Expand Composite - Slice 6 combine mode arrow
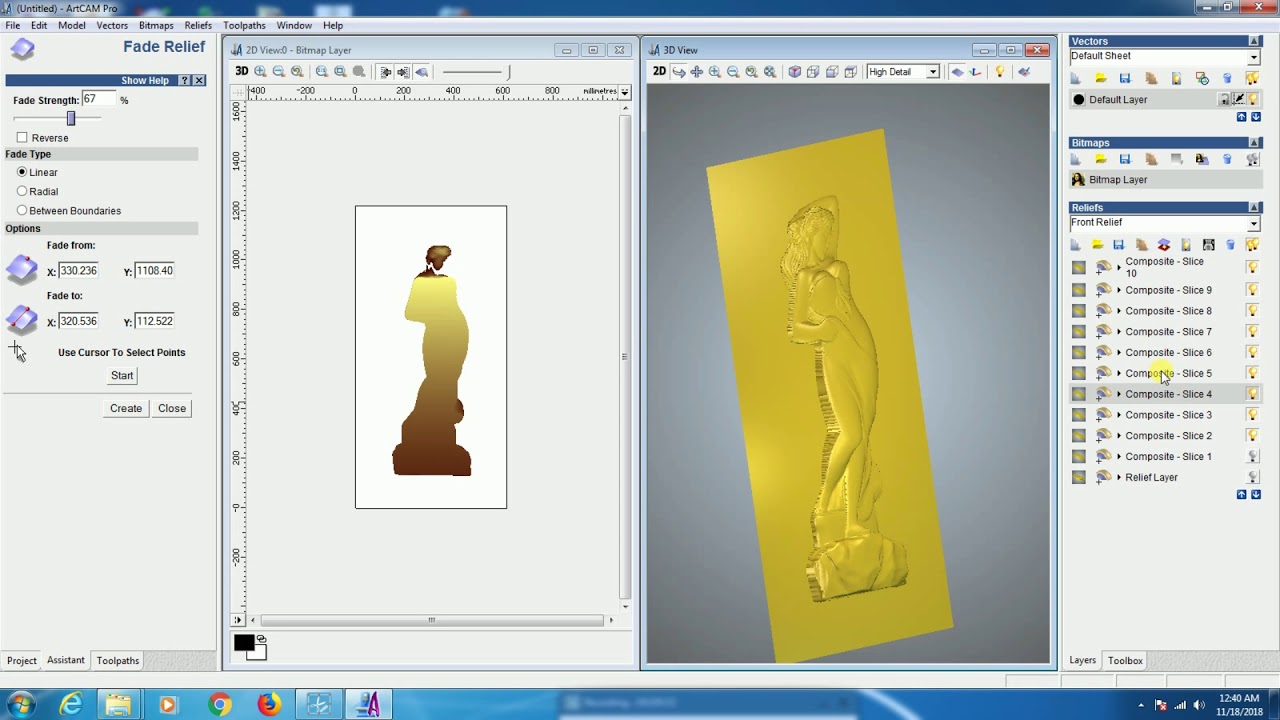The image size is (1280, 720). (1119, 353)
